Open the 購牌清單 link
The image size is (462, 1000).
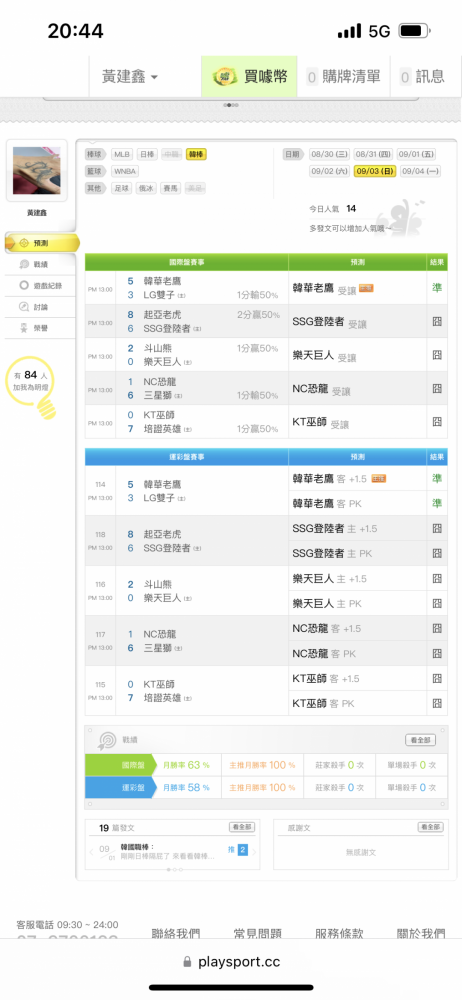(344, 77)
